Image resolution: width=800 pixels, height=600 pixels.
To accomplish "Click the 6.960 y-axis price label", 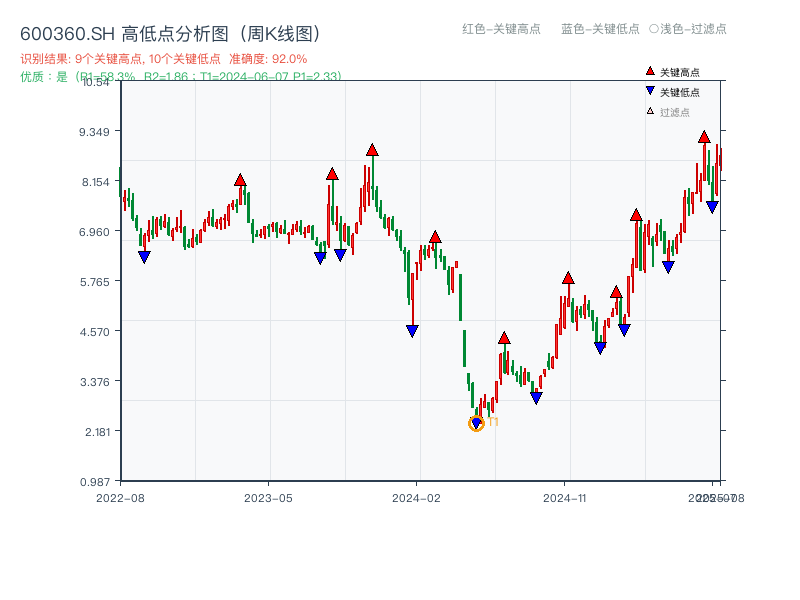I will point(99,232).
